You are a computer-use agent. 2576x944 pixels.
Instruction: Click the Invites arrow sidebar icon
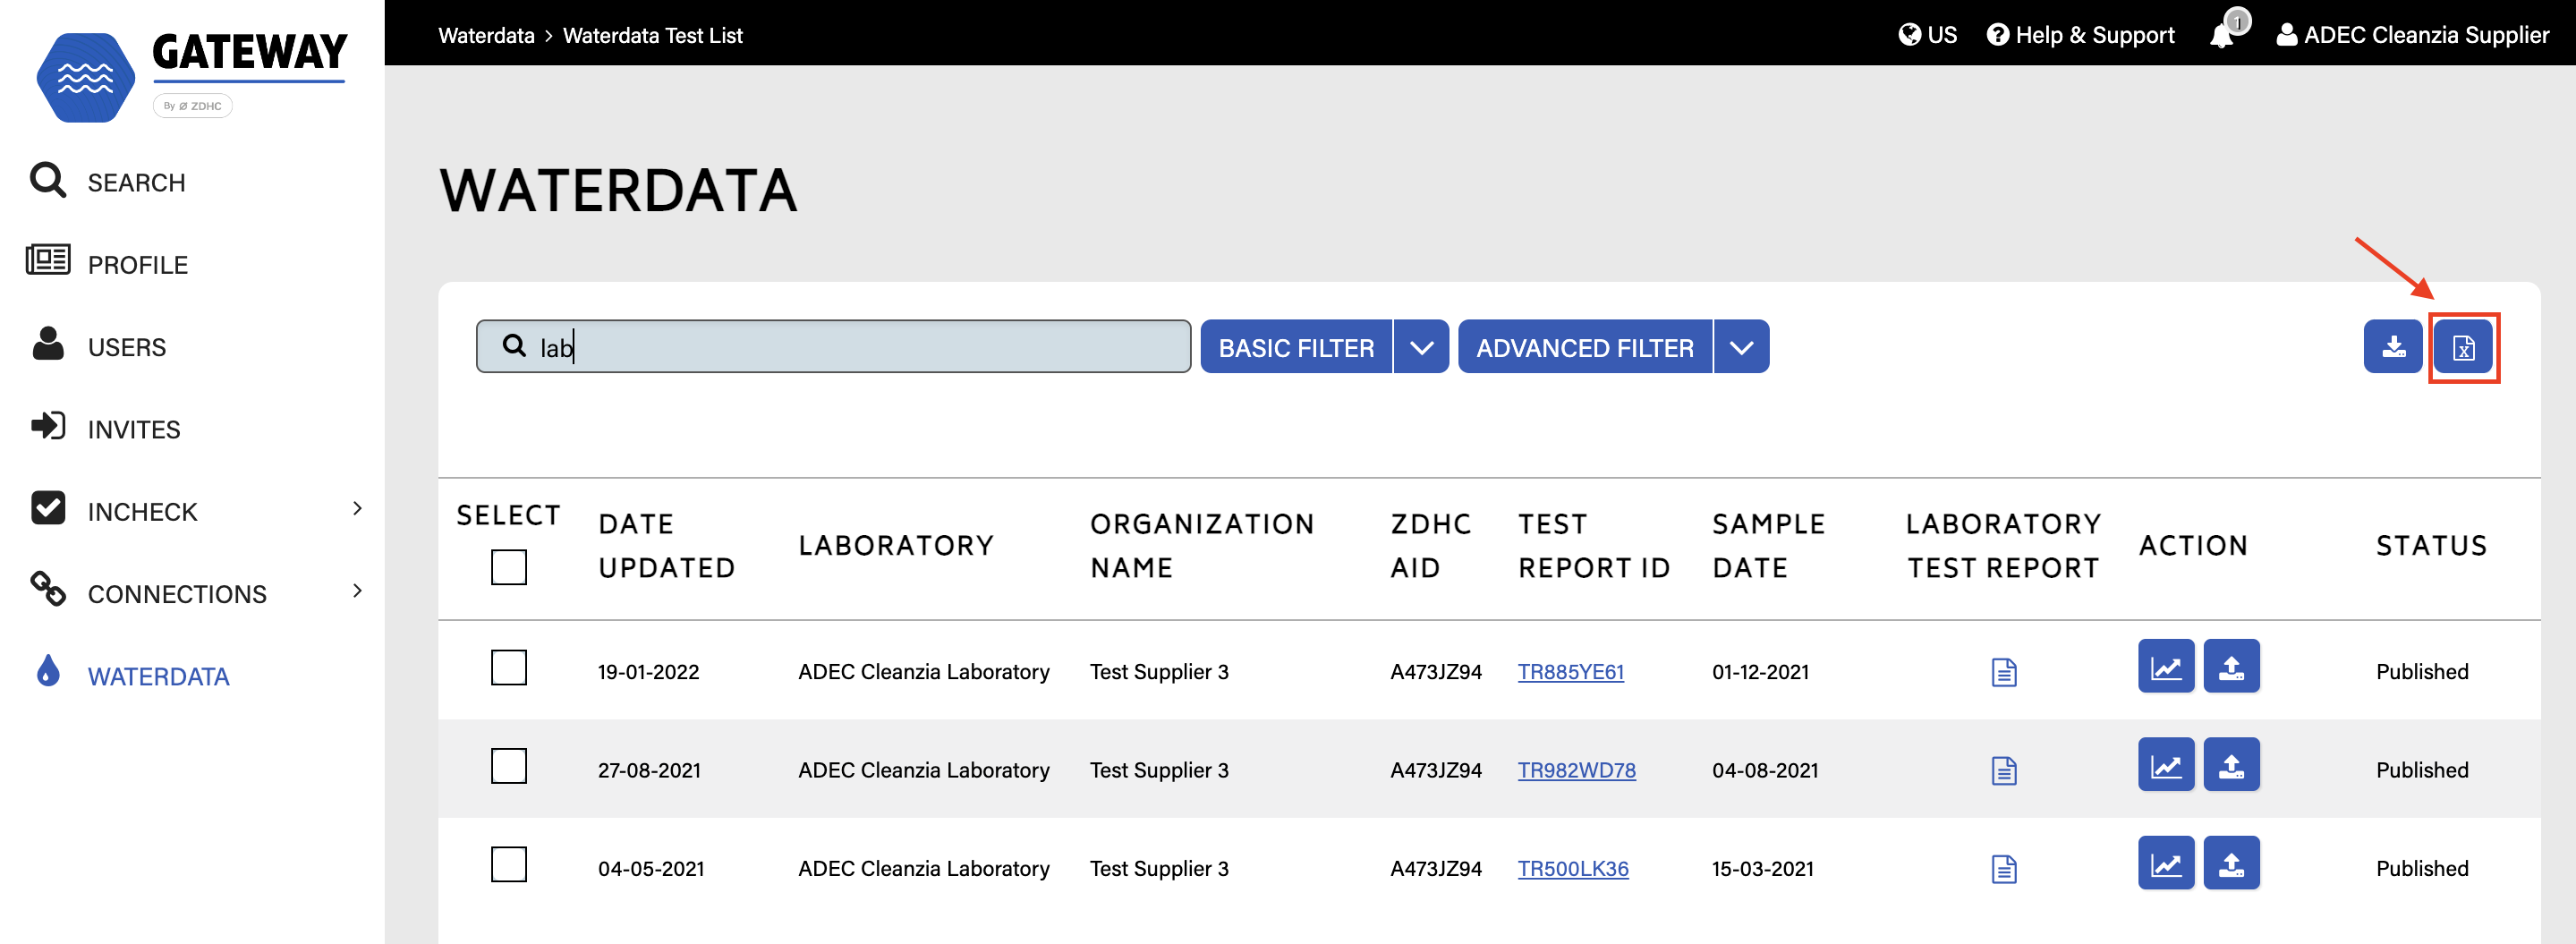tap(48, 426)
